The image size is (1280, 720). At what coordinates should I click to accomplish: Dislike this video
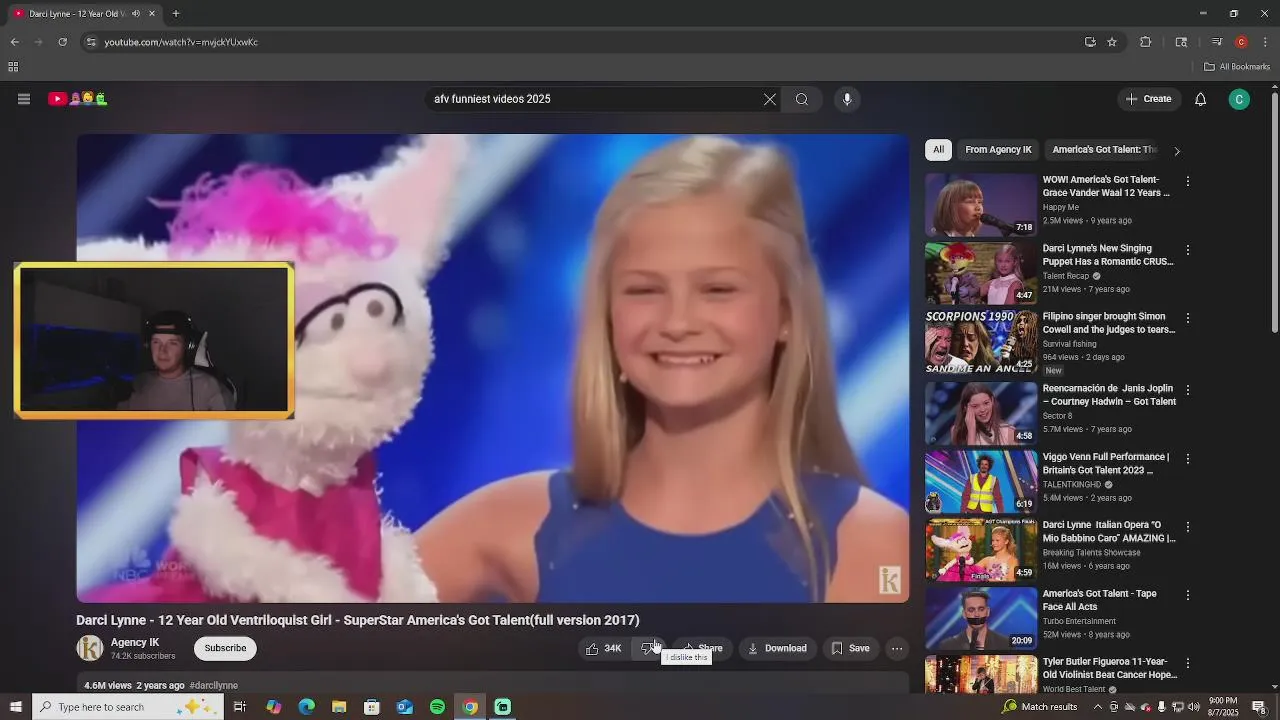click(x=648, y=648)
